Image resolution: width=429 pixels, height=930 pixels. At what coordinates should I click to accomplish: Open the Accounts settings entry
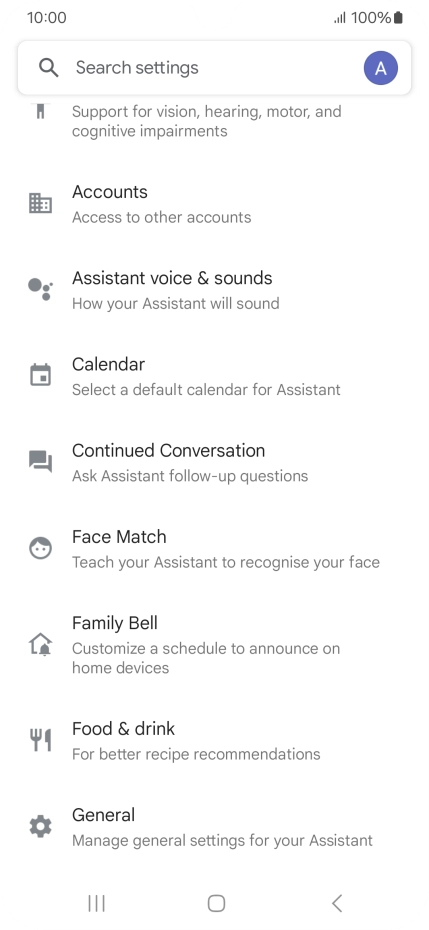tap(214, 203)
